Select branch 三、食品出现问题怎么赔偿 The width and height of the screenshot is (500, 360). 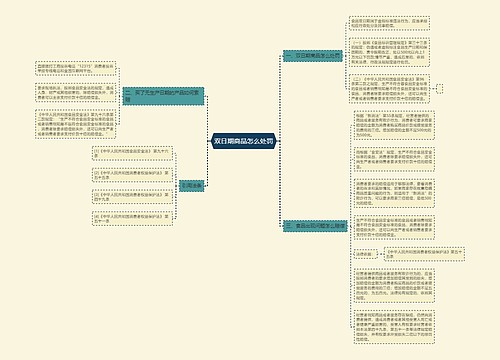(x=315, y=226)
